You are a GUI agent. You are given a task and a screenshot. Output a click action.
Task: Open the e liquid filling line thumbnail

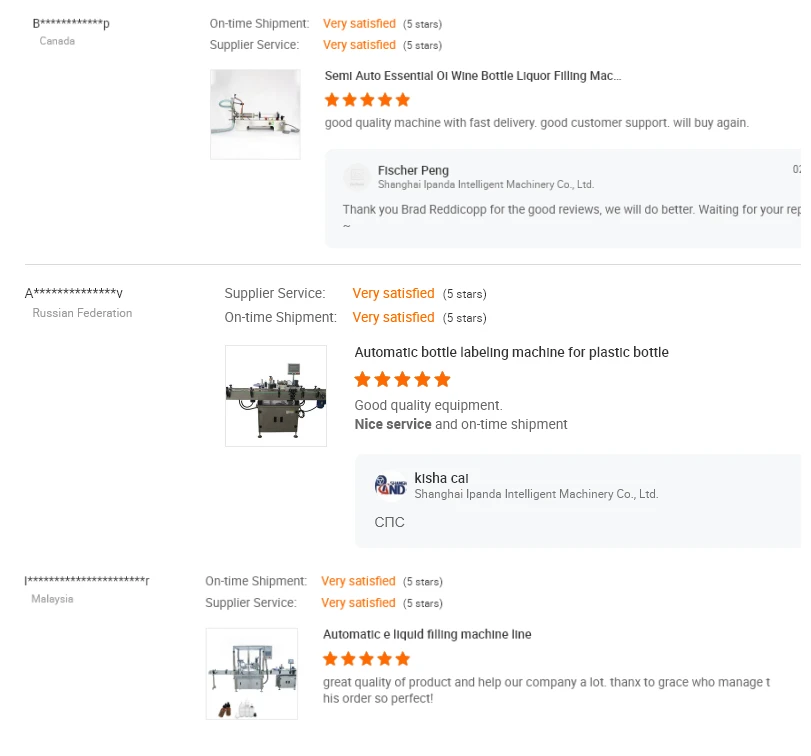(x=251, y=673)
